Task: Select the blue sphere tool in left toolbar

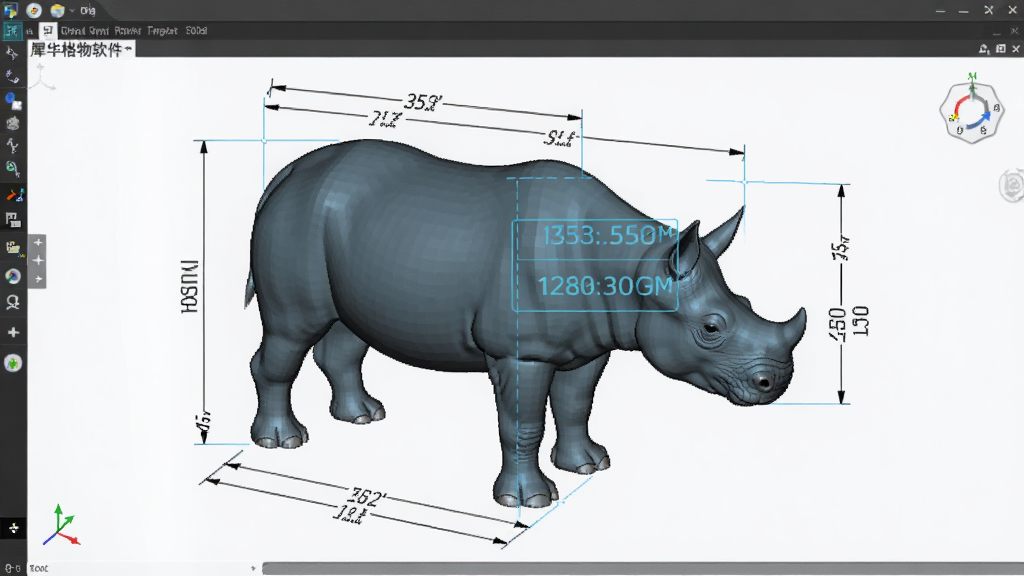Action: tap(13, 101)
